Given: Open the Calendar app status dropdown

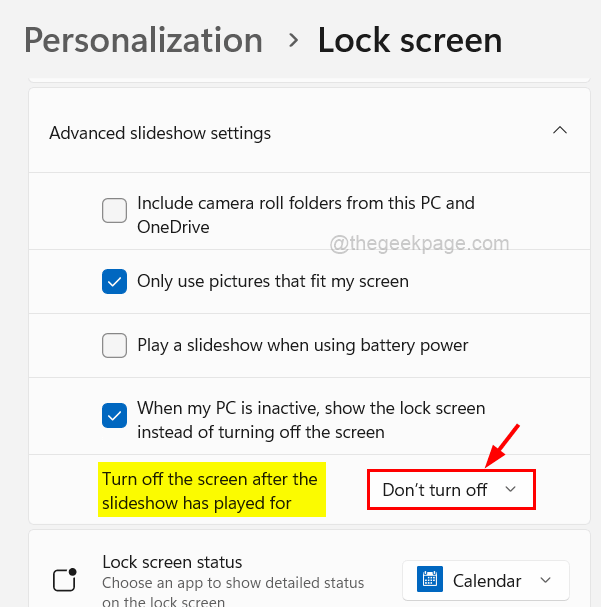Looking at the screenshot, I should tap(486, 580).
